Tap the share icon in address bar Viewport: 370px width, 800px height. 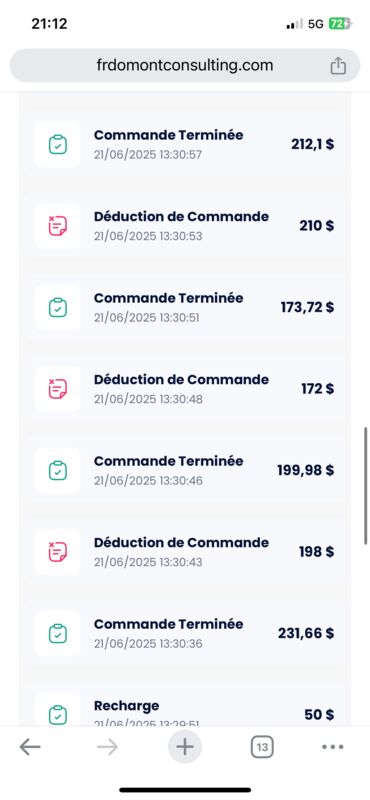click(x=338, y=66)
